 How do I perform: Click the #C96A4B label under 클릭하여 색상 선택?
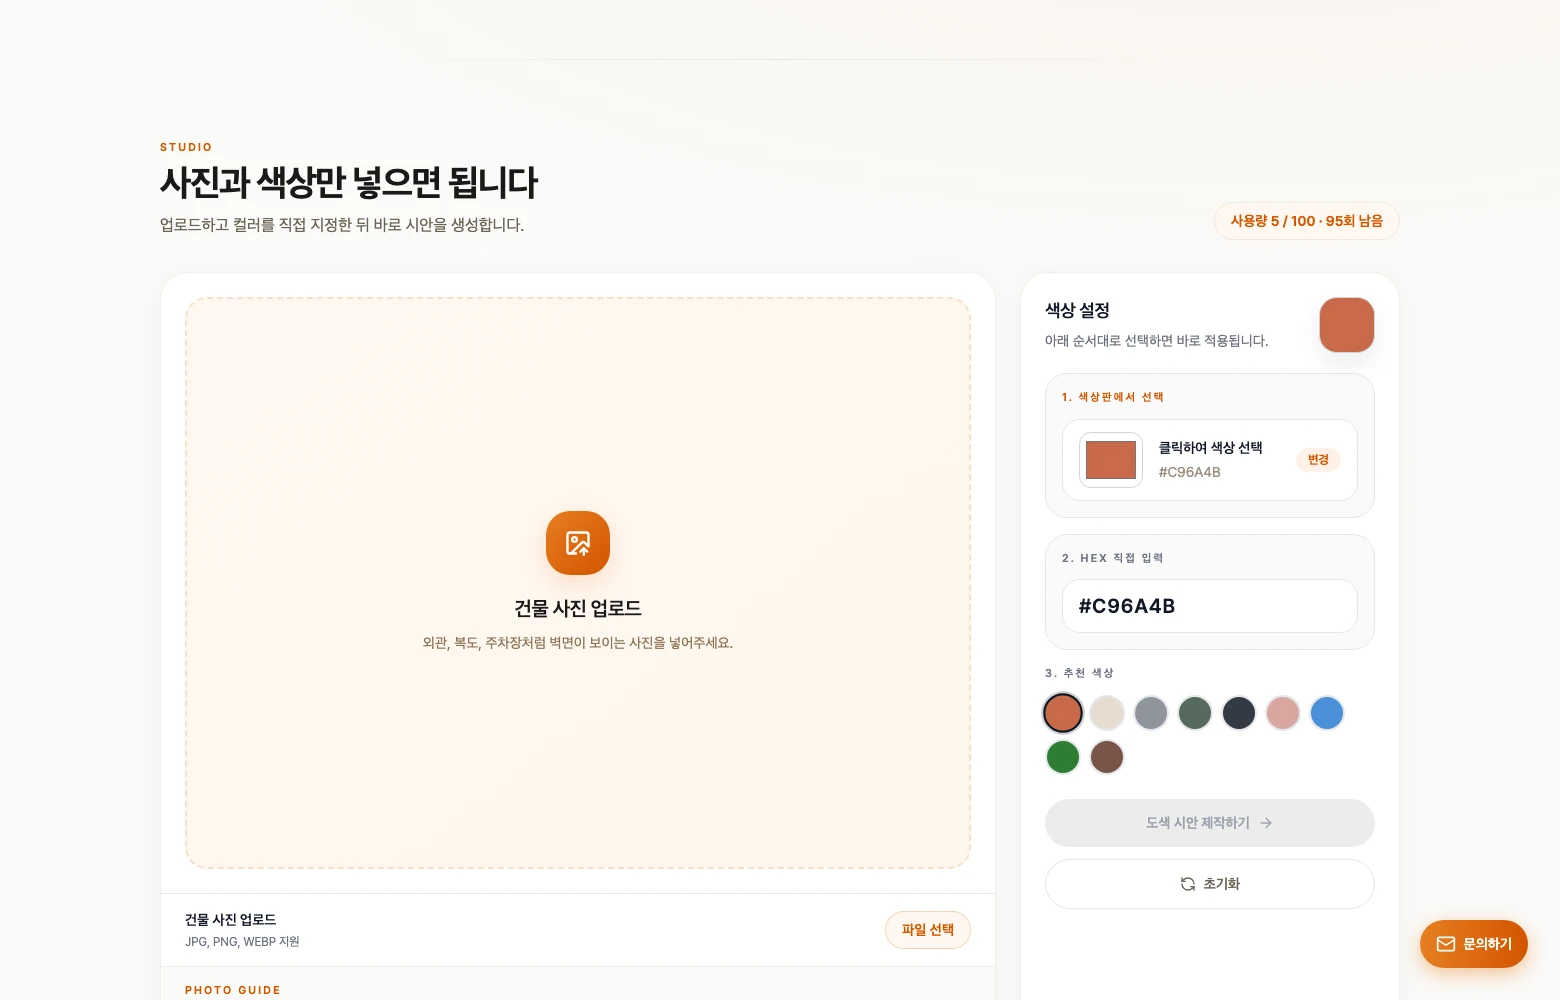point(1189,472)
